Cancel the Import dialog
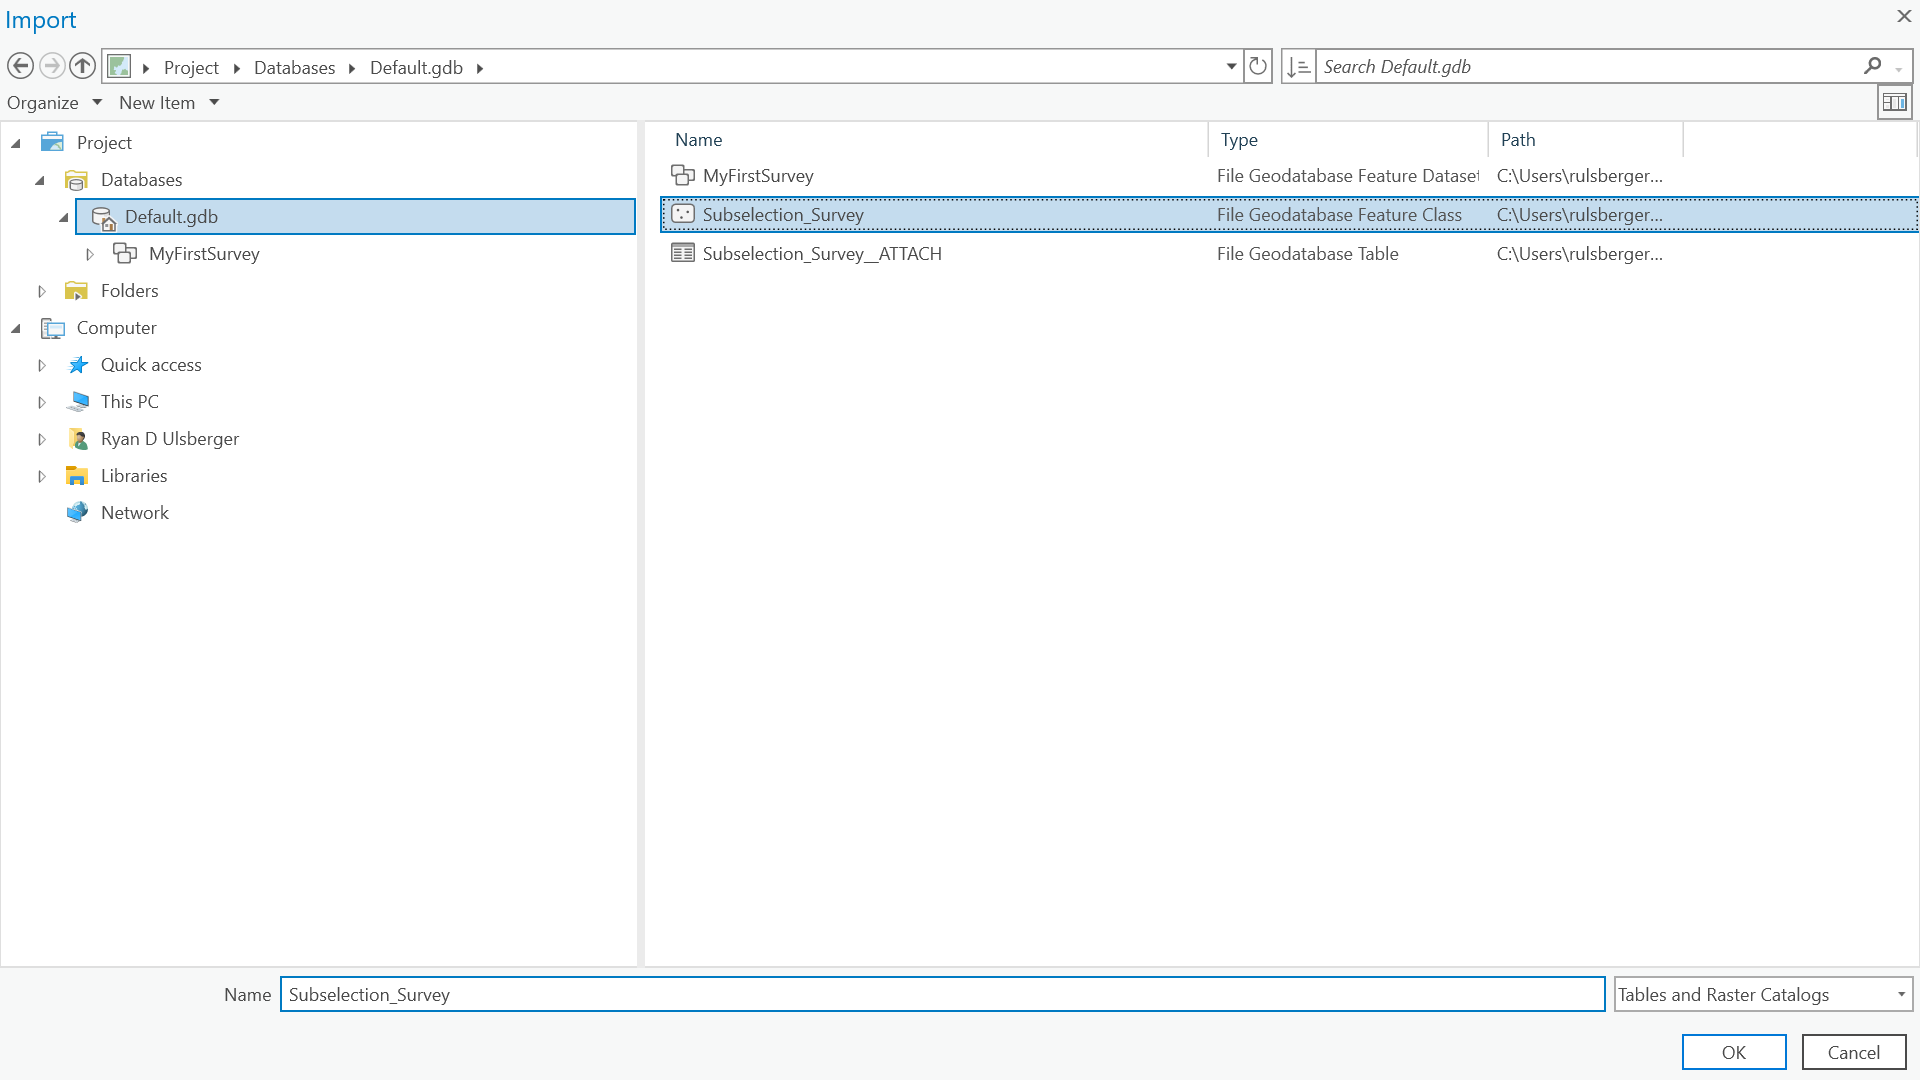This screenshot has width=1920, height=1080. point(1853,1051)
